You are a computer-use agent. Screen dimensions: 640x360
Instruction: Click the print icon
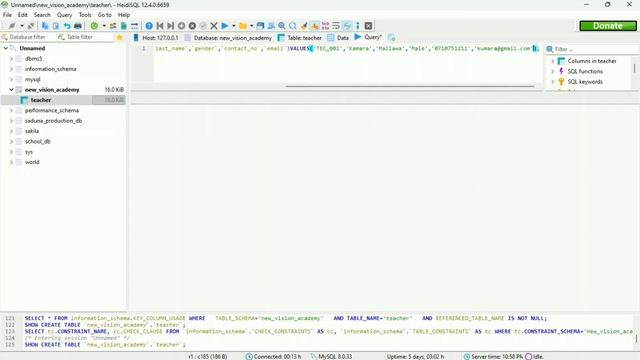point(78,26)
